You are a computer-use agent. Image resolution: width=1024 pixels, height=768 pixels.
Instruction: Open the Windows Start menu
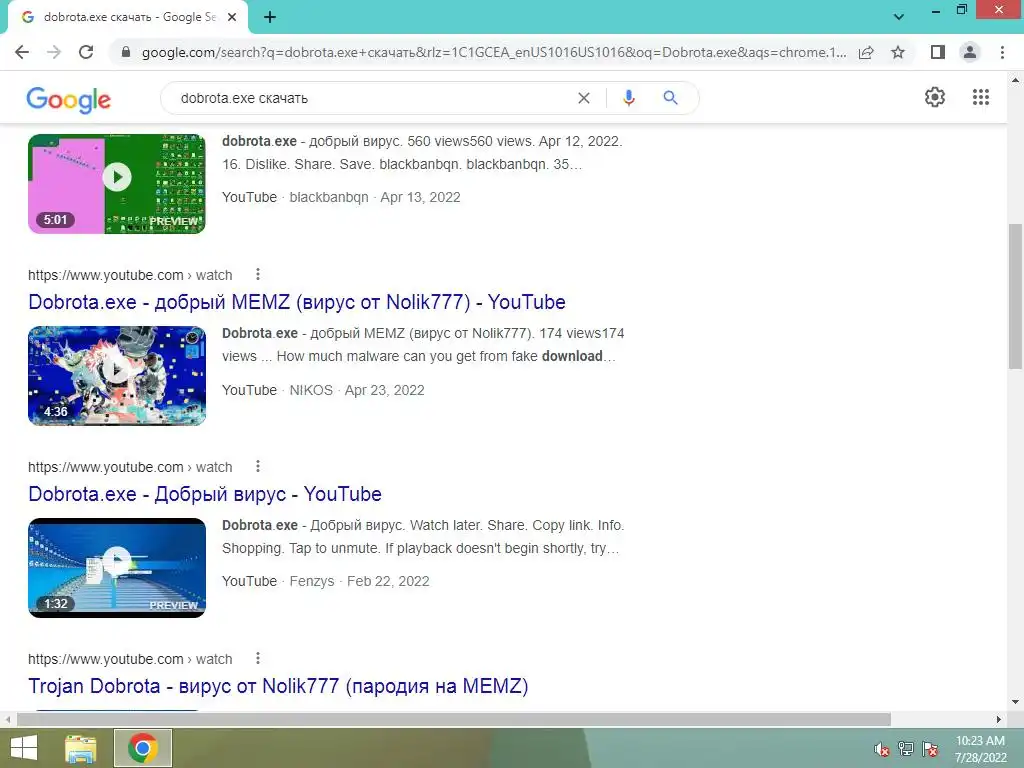click(24, 748)
